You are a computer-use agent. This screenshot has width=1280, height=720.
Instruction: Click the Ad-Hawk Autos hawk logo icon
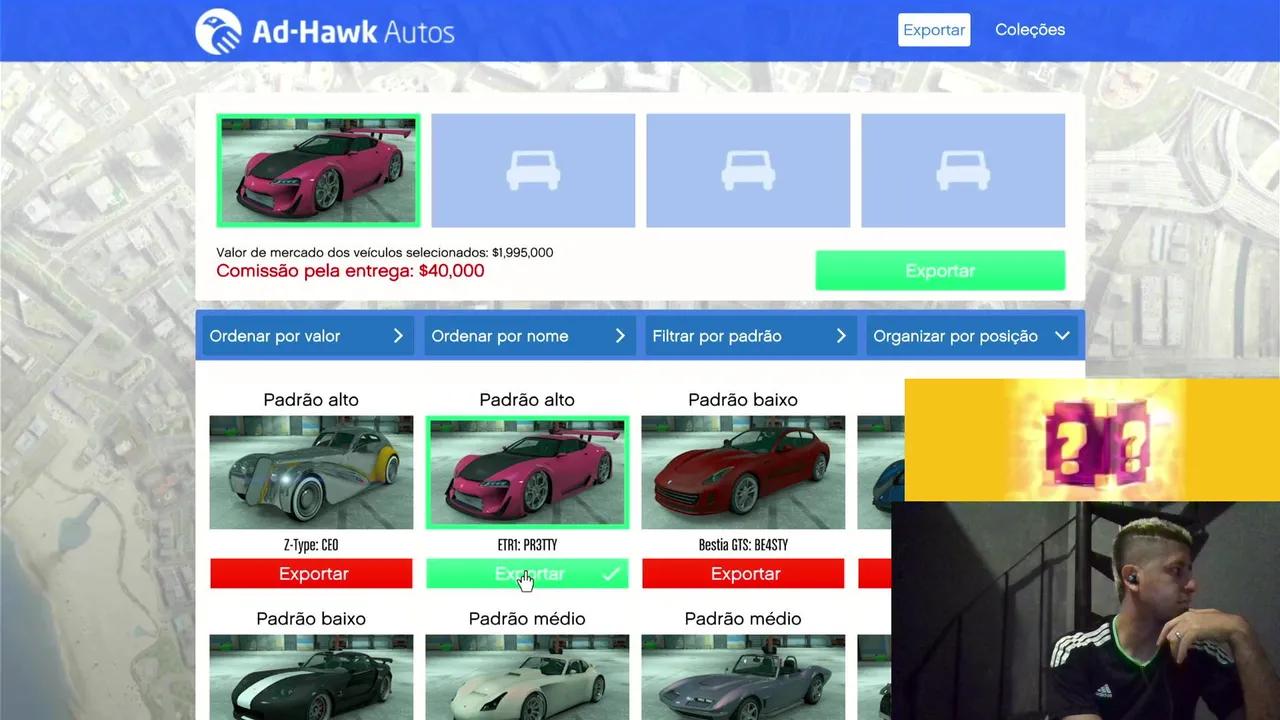coord(218,31)
